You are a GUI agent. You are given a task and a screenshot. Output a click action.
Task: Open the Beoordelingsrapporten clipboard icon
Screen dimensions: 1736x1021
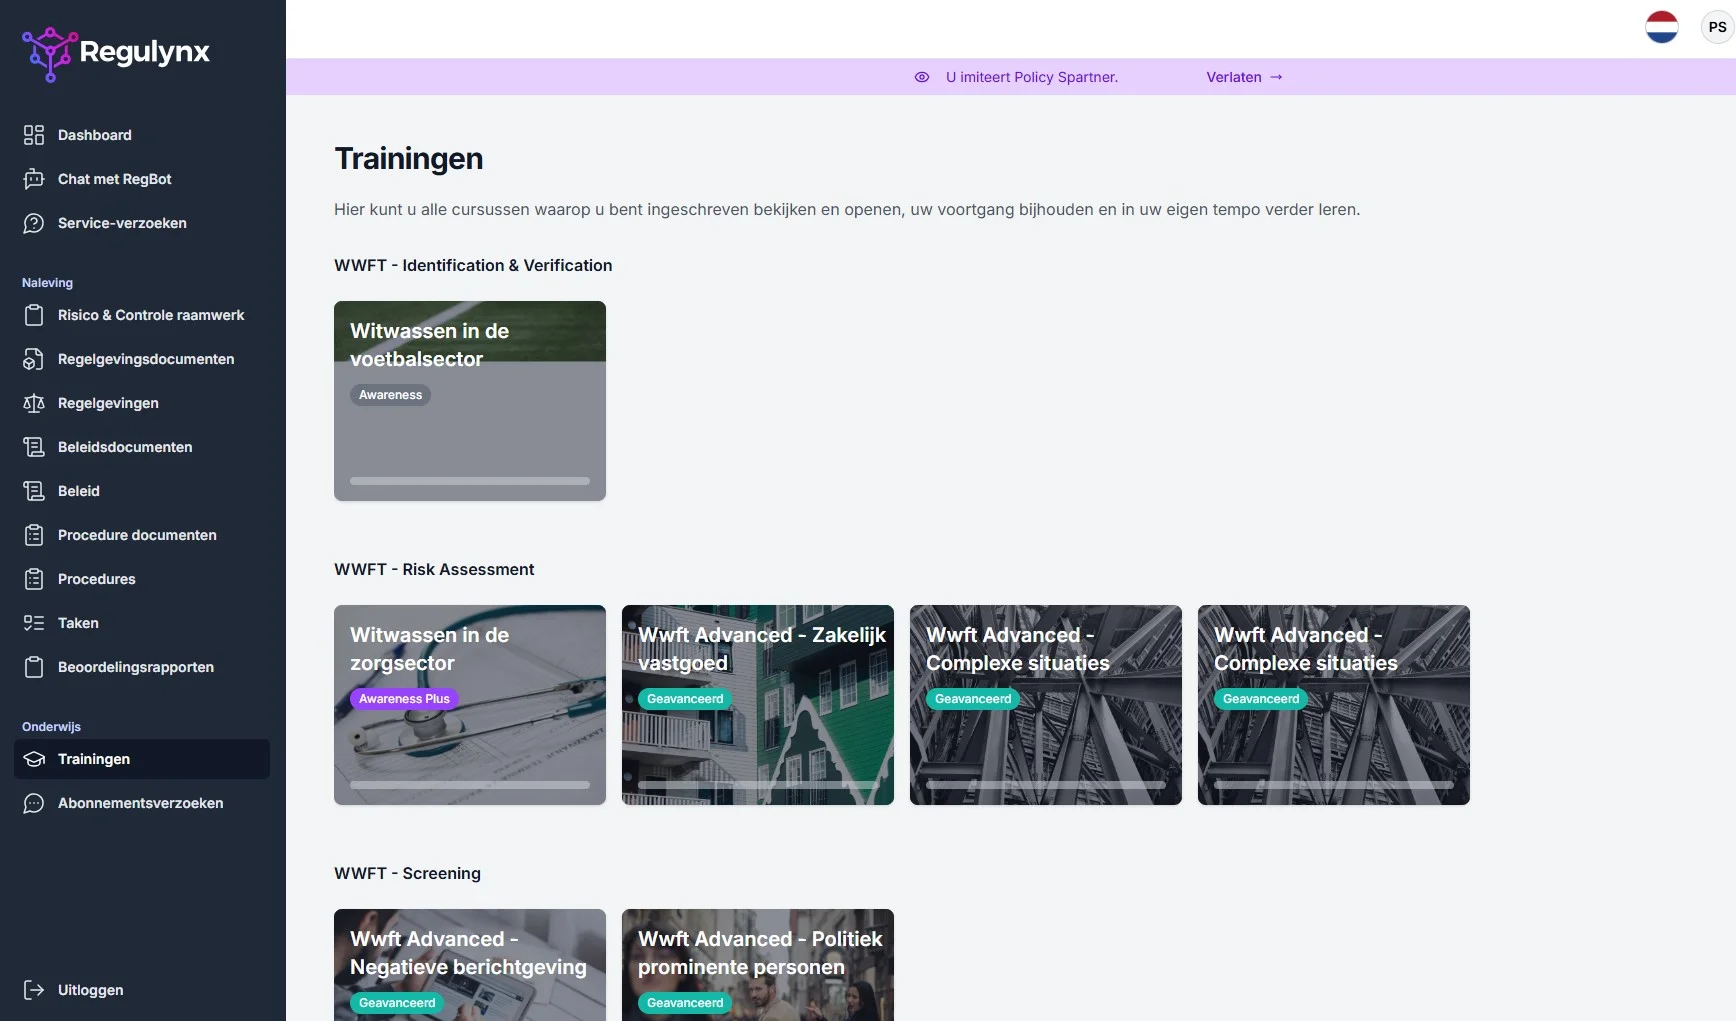[x=34, y=667]
